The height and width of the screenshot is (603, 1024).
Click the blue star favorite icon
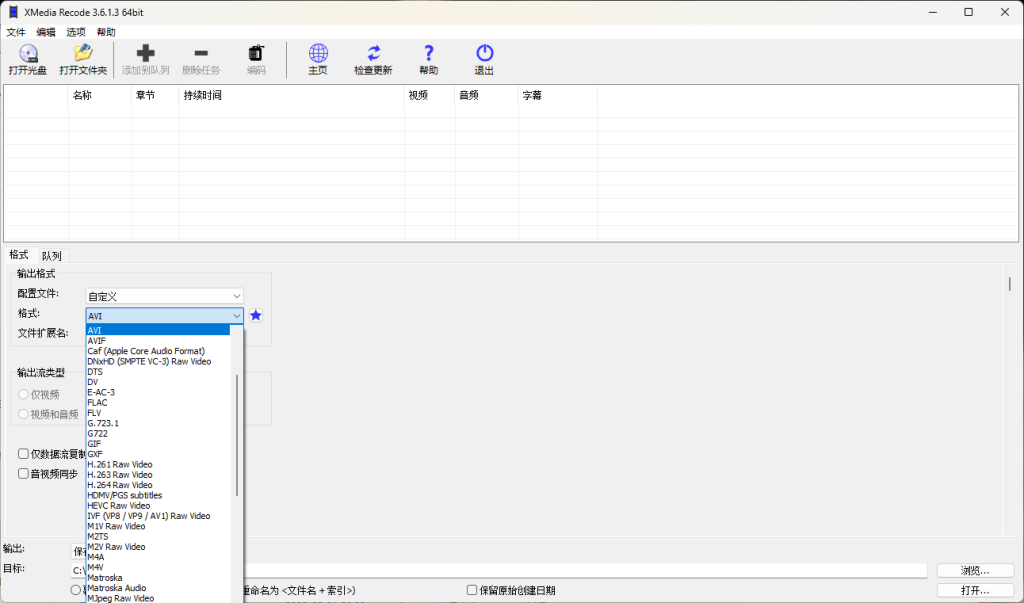[x=256, y=316]
